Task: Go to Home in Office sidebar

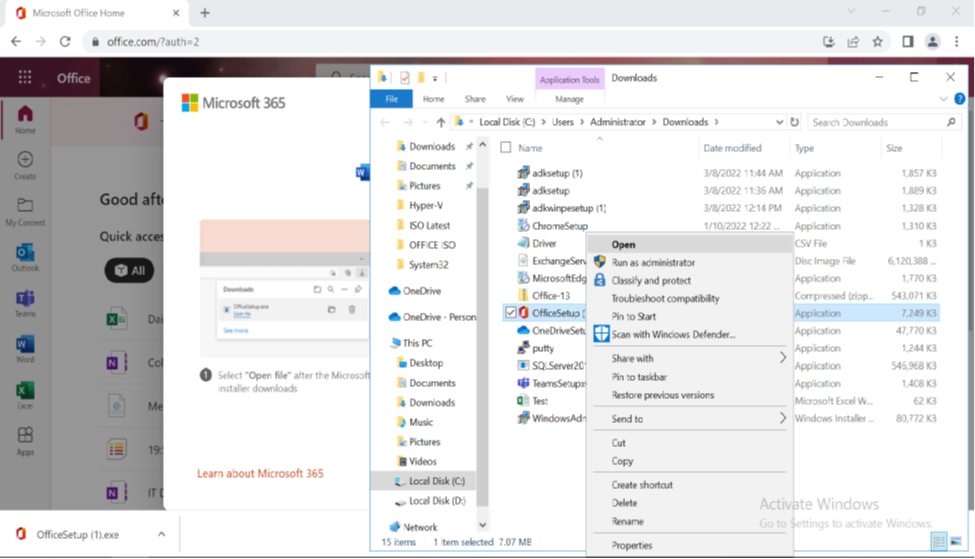Action: point(25,120)
